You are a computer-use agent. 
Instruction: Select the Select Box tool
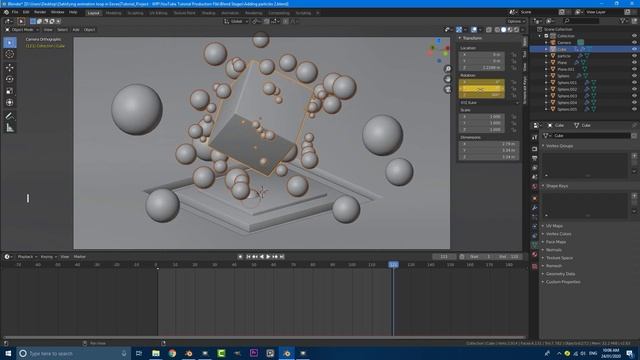[x=10, y=42]
